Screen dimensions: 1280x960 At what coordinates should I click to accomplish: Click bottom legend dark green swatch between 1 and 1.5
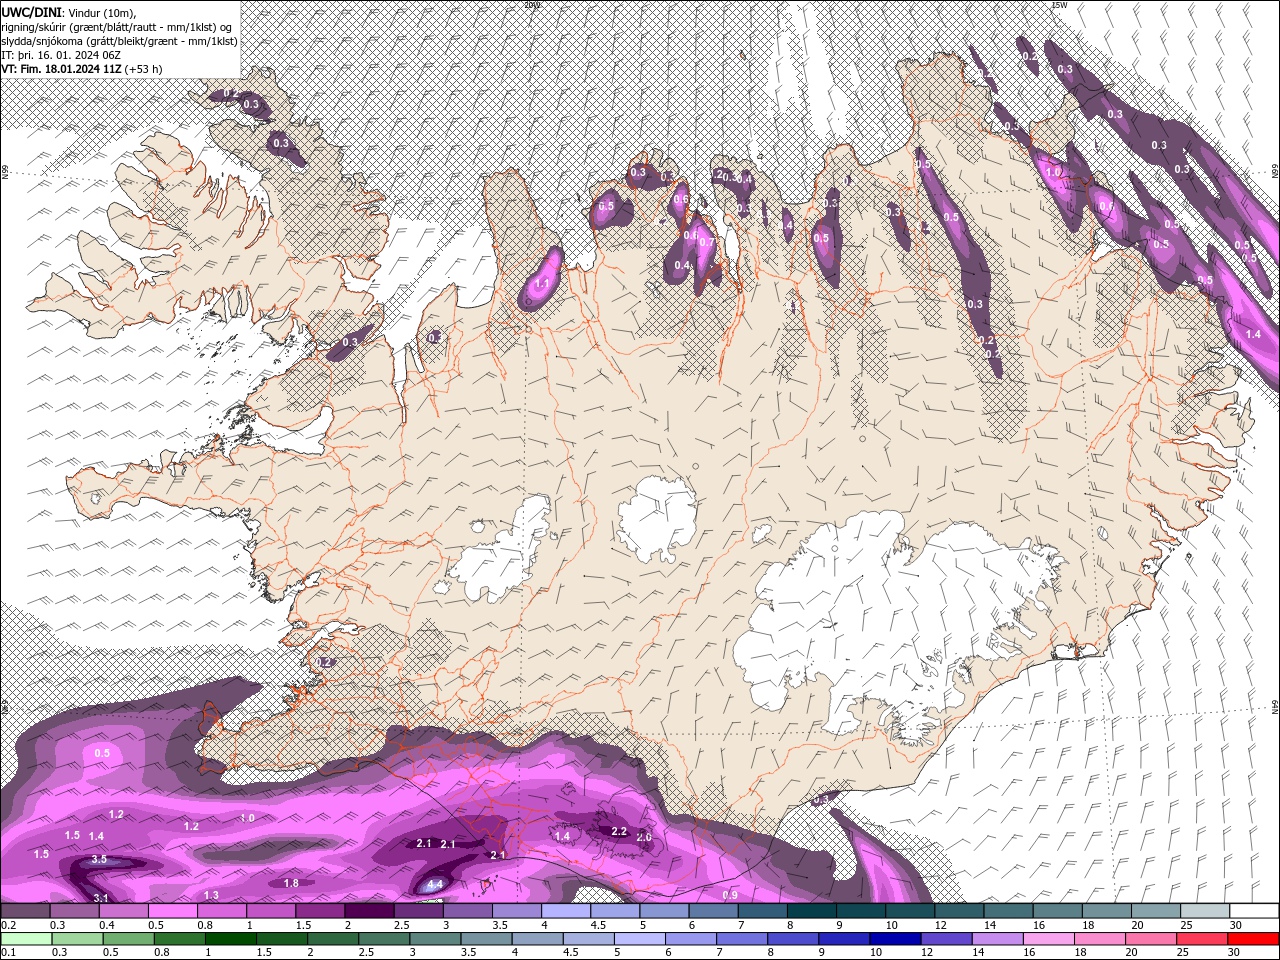(230, 939)
